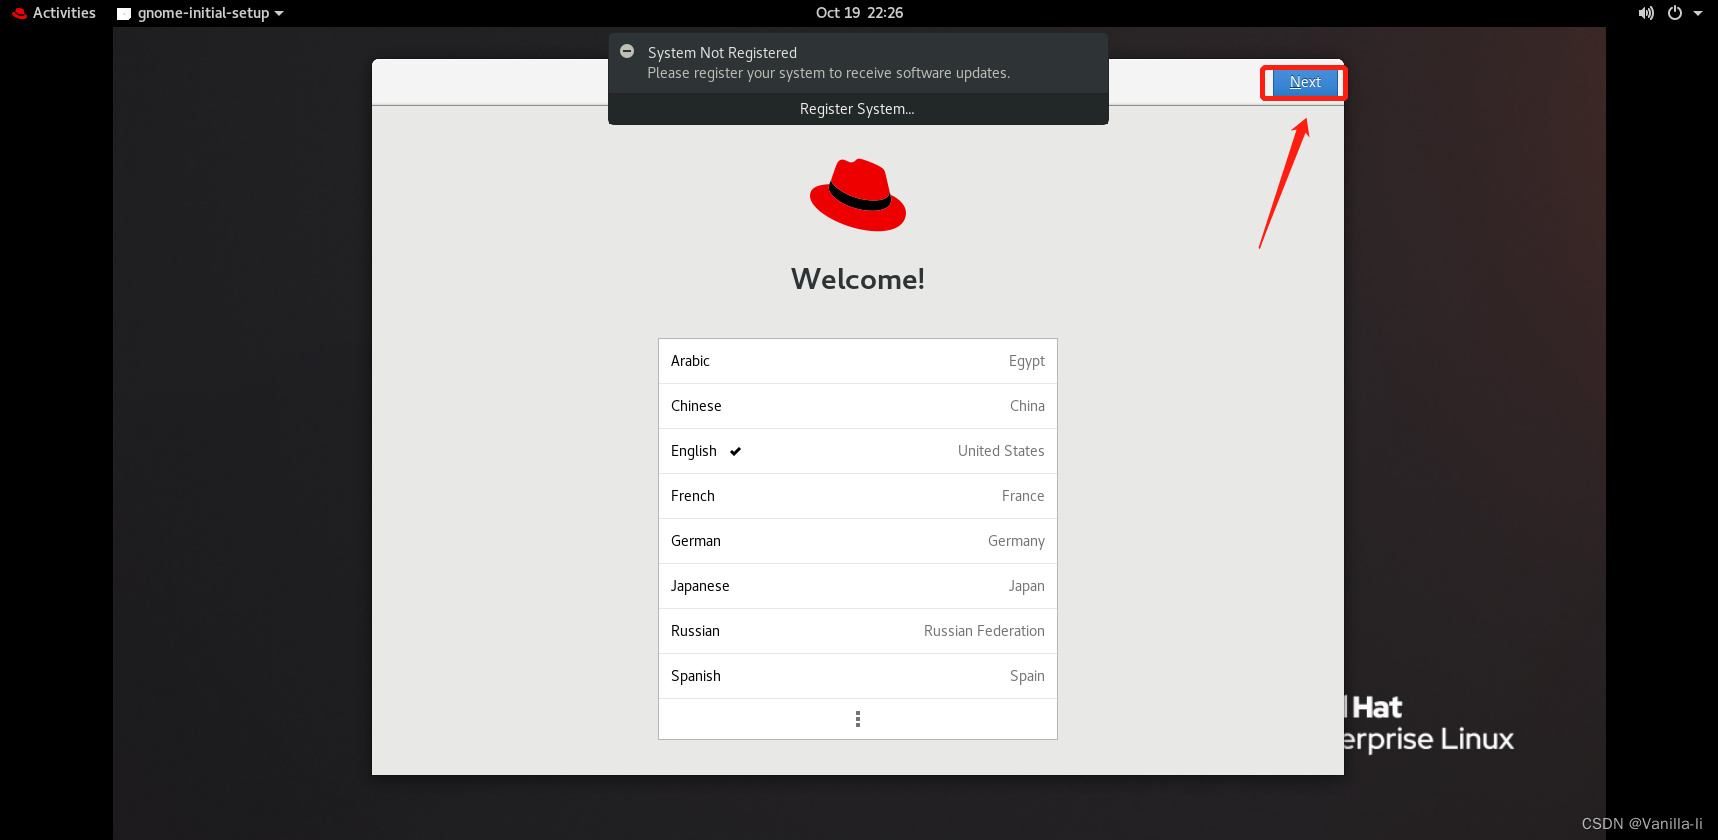The image size is (1718, 840).
Task: Click Register System... in the notification
Action: (857, 109)
